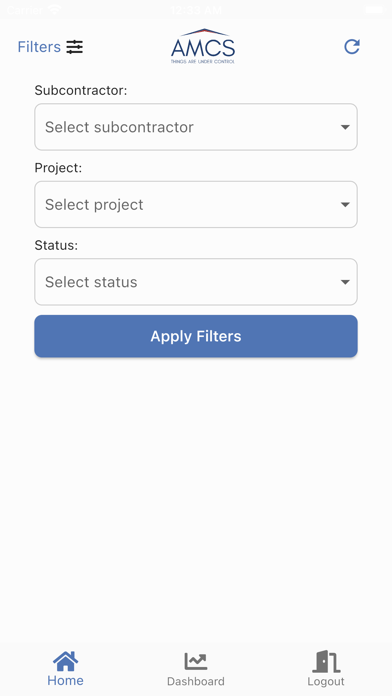
Task: Click the Apply Filters button
Action: 196,336
